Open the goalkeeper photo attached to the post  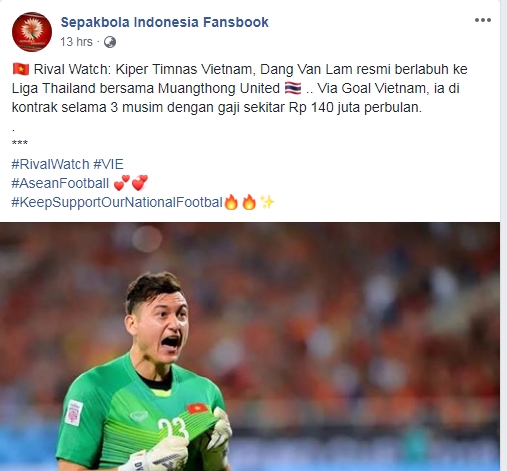(250, 347)
